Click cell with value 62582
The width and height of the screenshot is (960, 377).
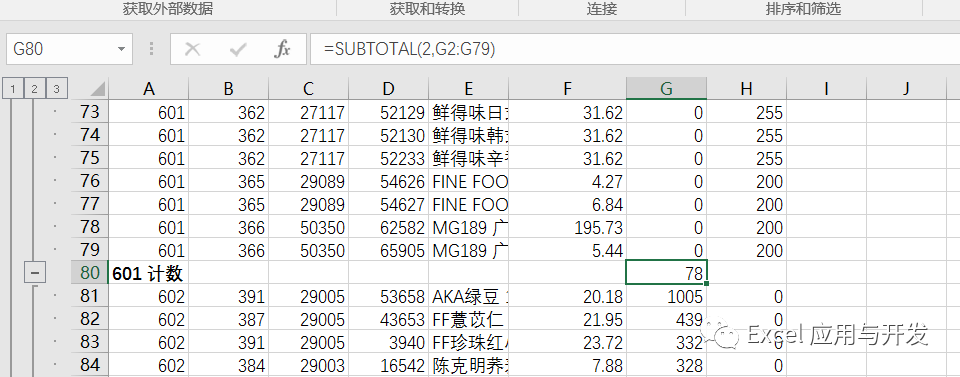pos(389,227)
